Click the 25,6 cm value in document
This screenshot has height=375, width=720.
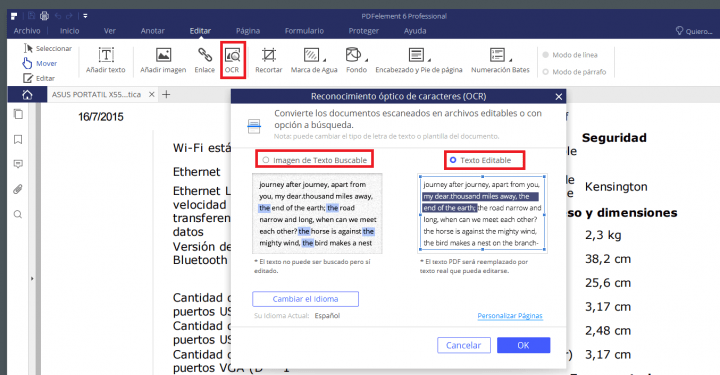pyautogui.click(x=608, y=283)
